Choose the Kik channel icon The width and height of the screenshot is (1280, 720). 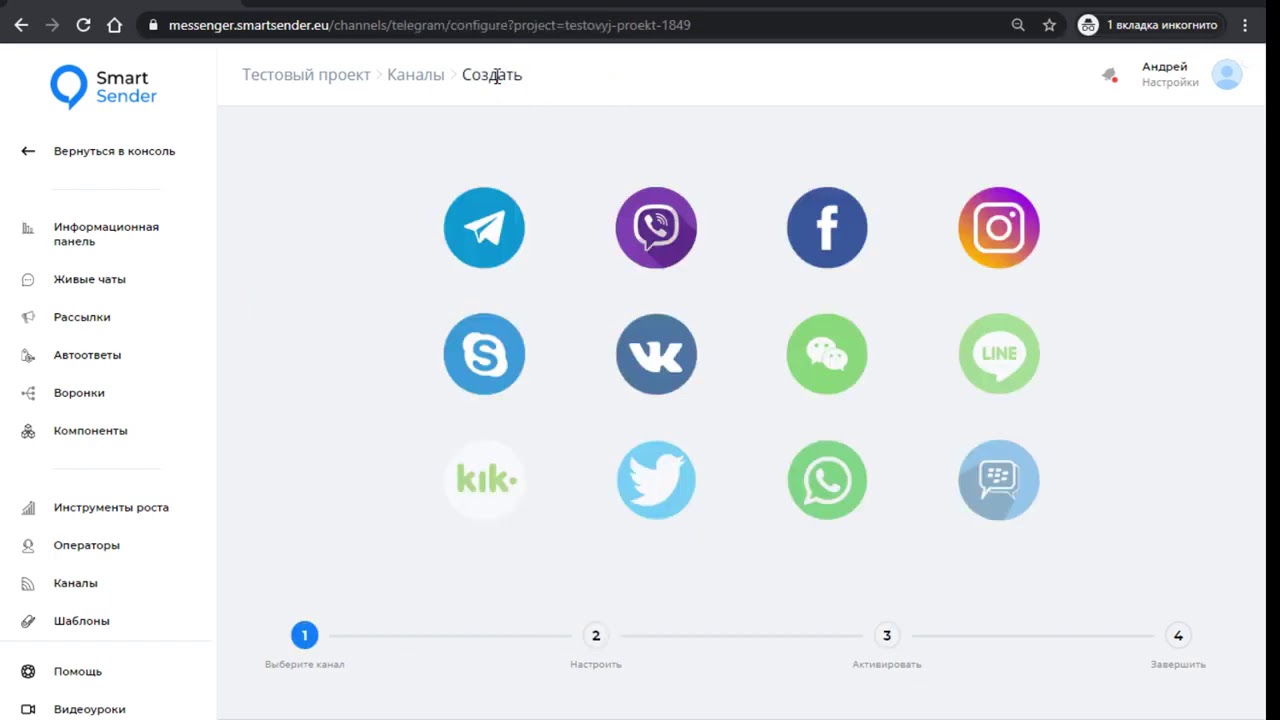point(484,480)
